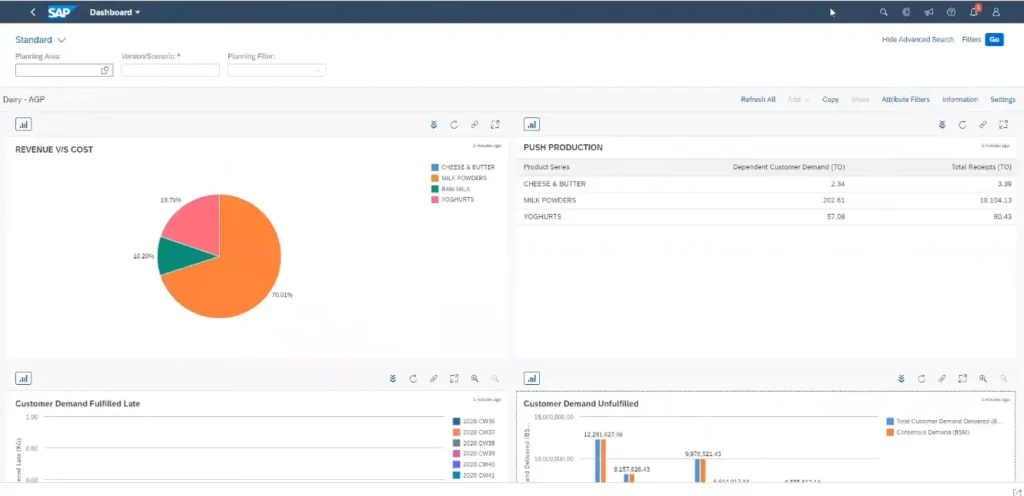Select Consensus Demand (BSM) legend swatch
This screenshot has height=496, width=1024.
[890, 432]
